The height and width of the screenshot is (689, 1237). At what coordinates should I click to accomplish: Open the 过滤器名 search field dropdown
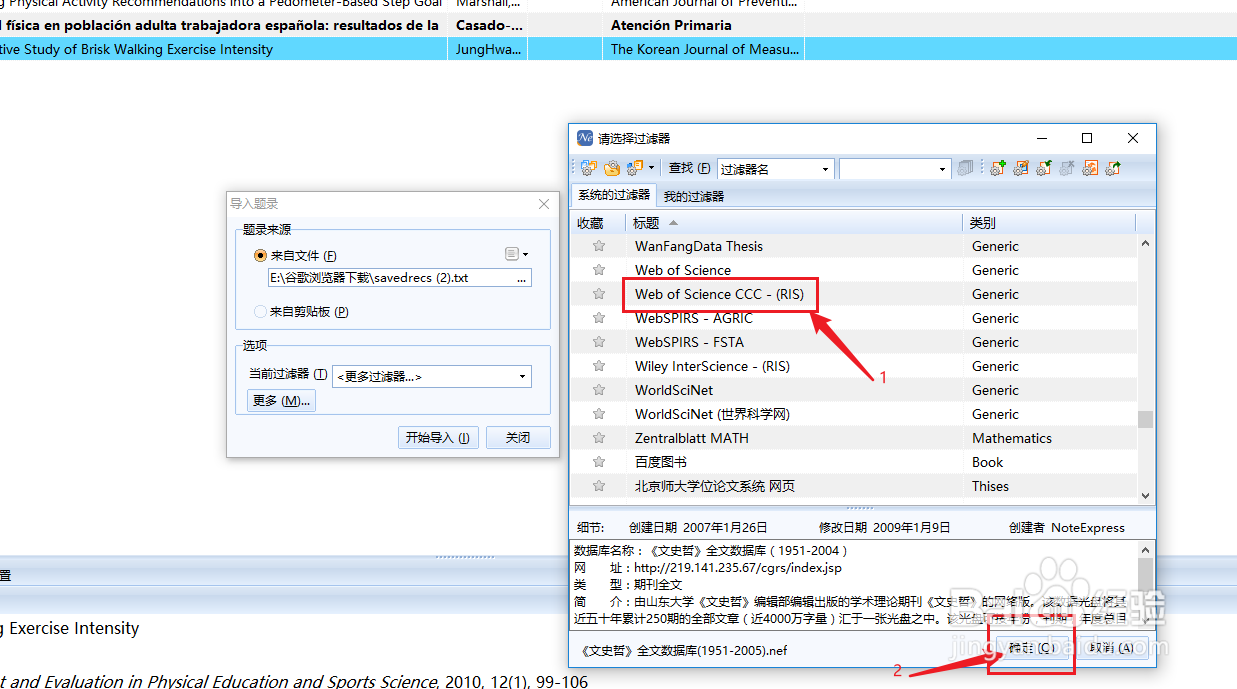tap(825, 169)
